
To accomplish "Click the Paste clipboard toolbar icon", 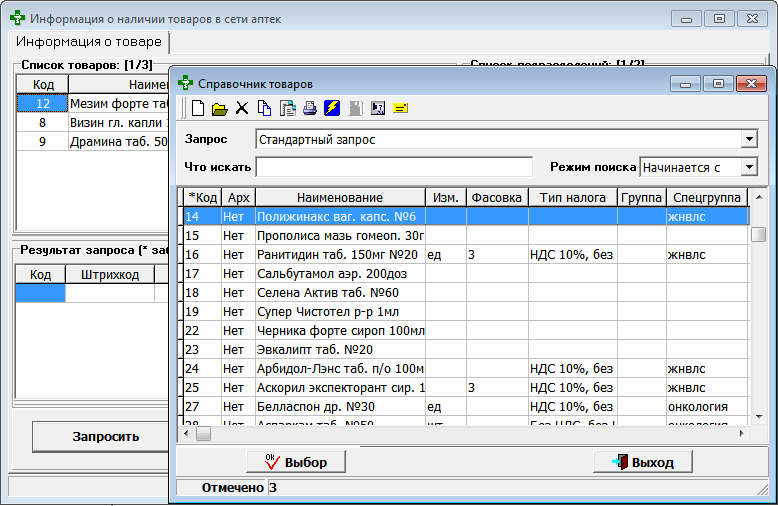I will [x=287, y=108].
